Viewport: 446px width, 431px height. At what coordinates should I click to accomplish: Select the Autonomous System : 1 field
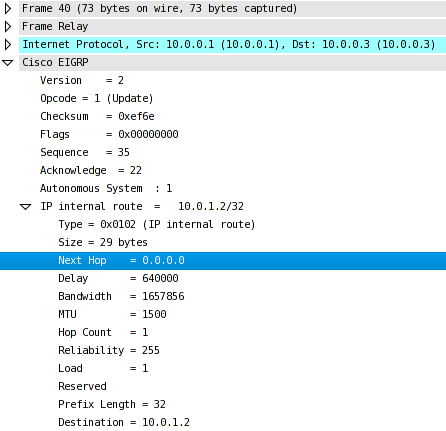[106, 188]
